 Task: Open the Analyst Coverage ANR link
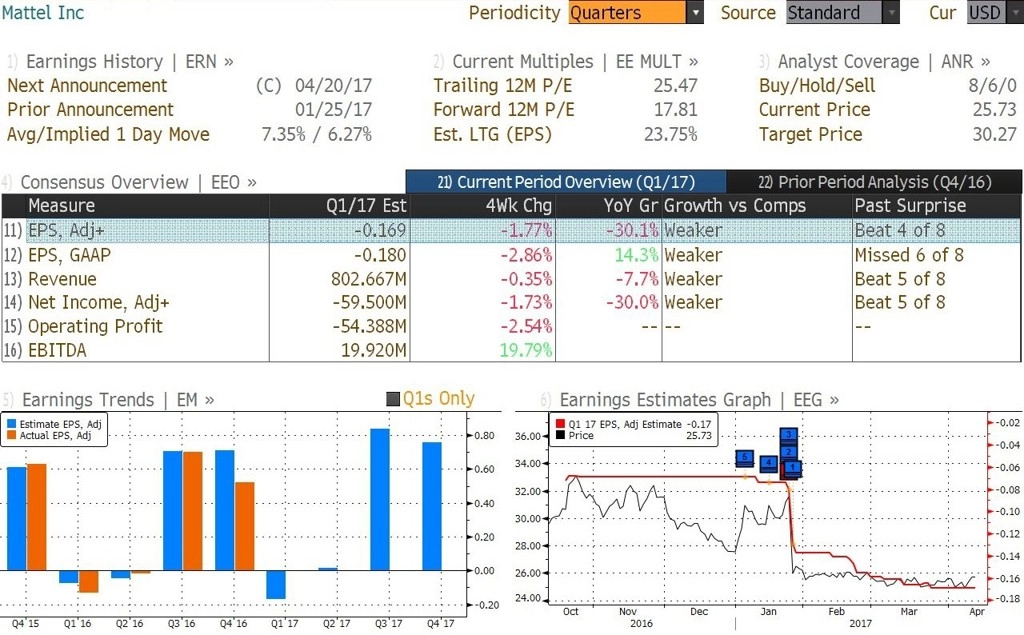tap(884, 61)
